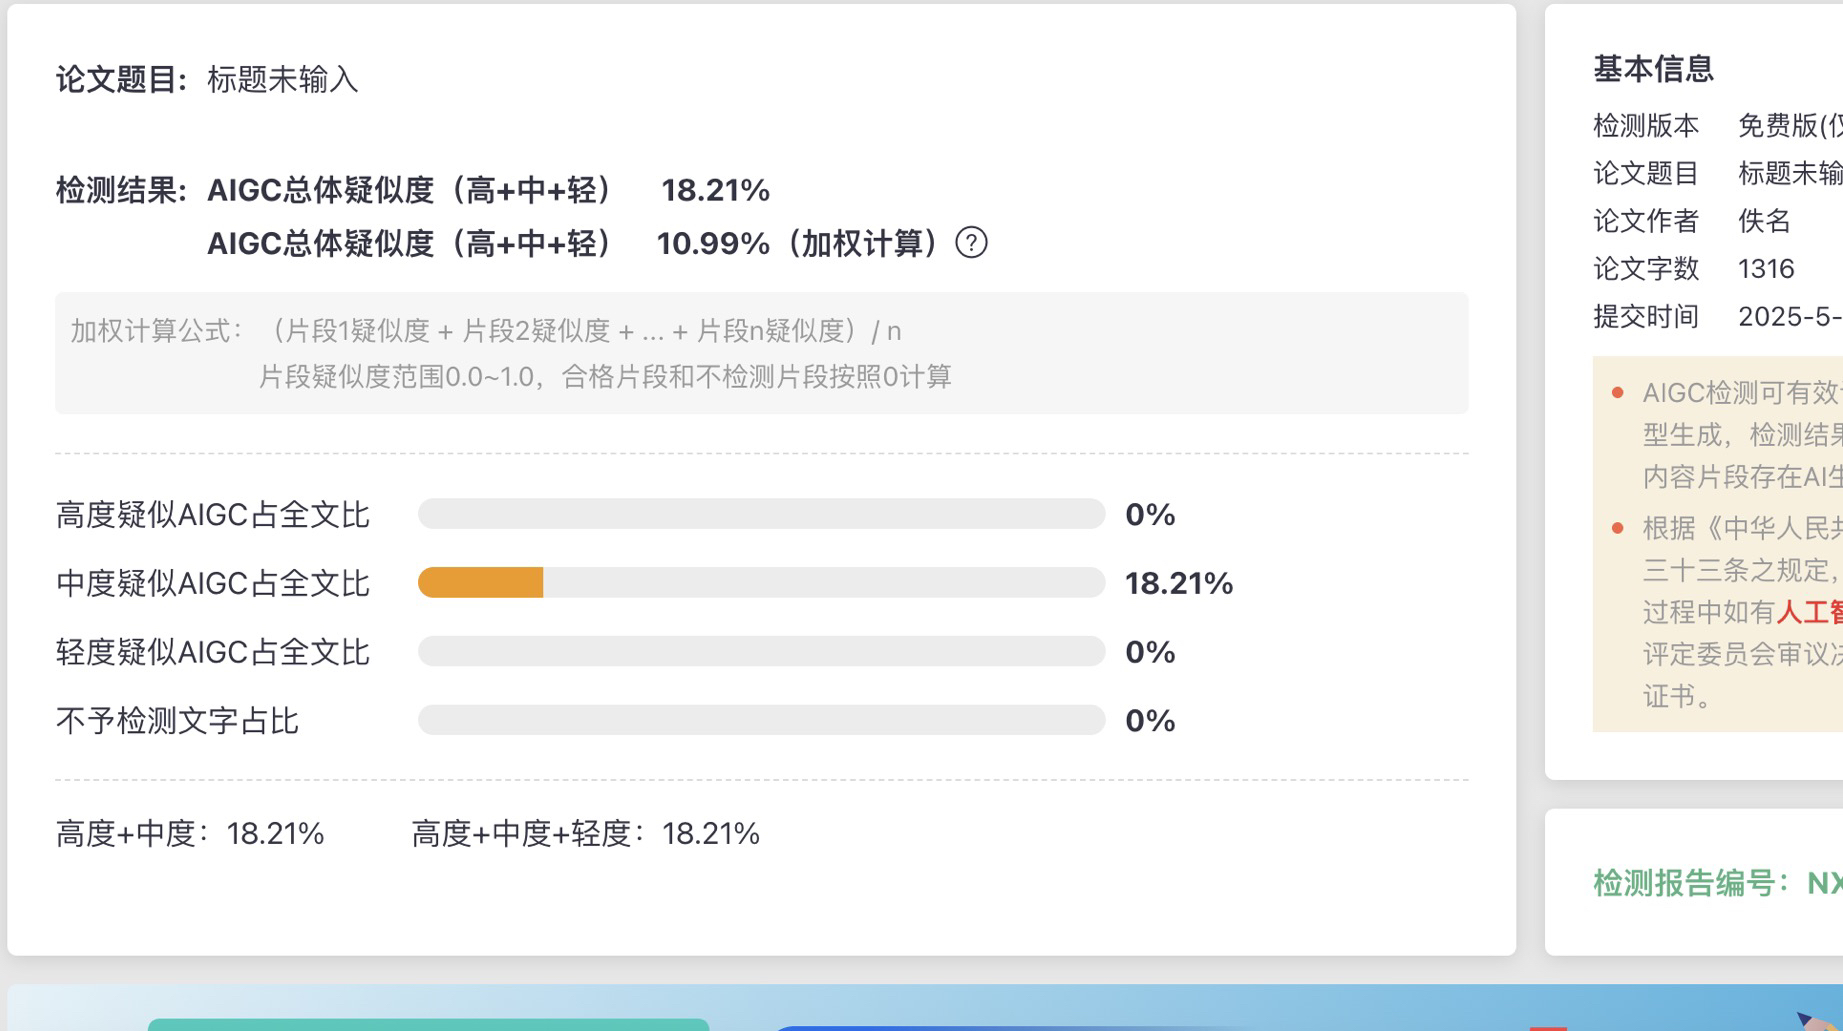Select the 高度+中度 18.21% summary text
The height and width of the screenshot is (1031, 1843).
[190, 834]
